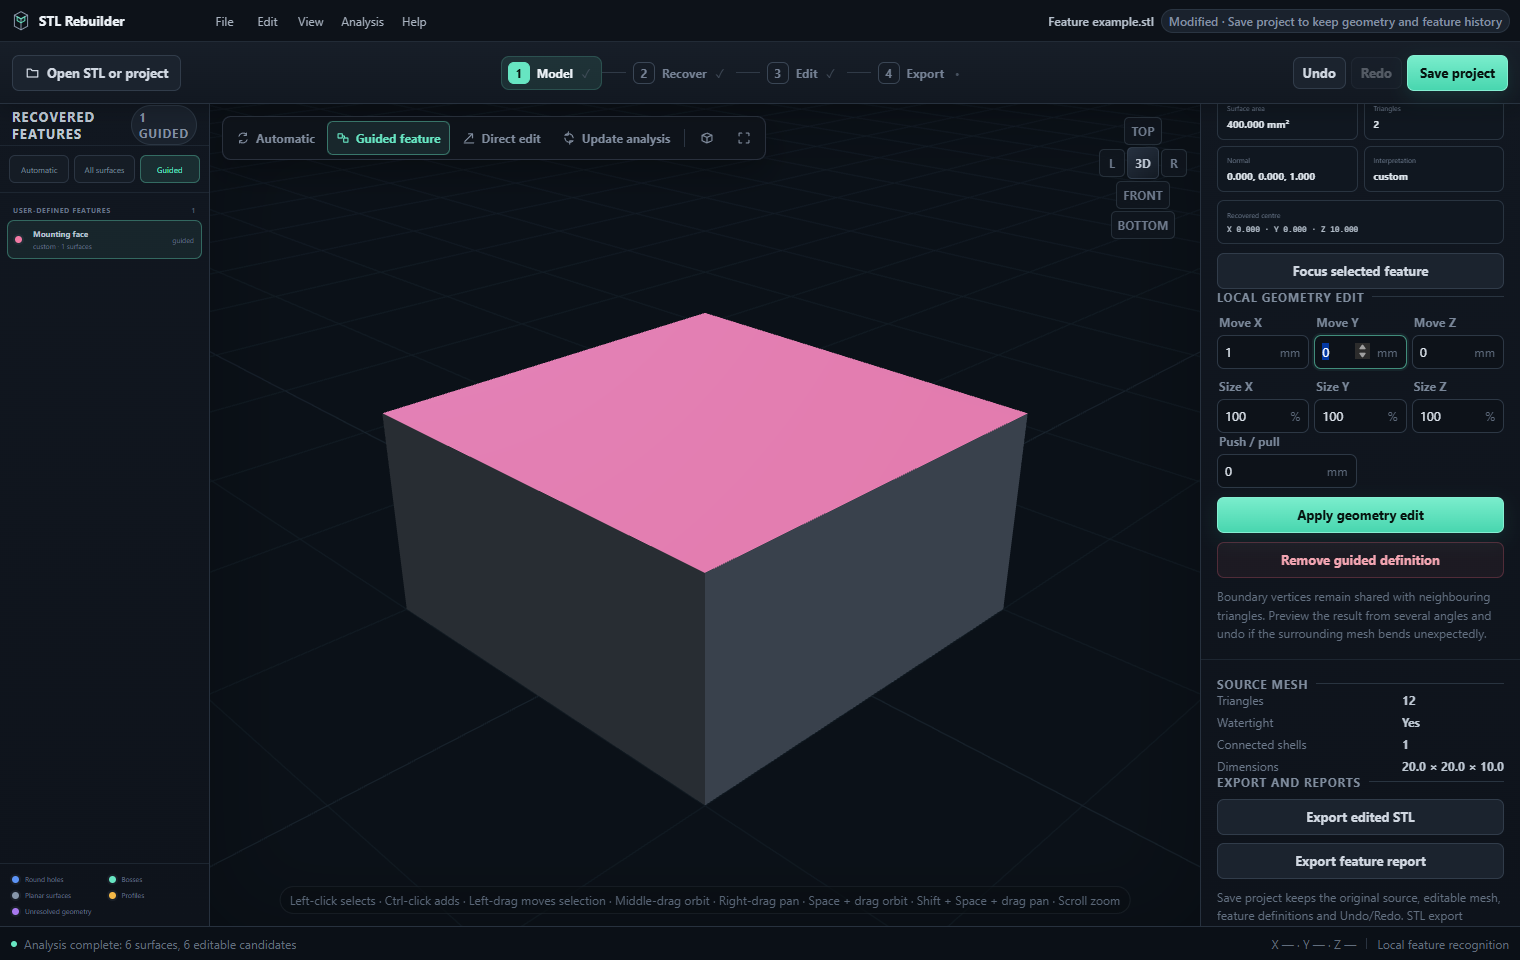
Task: Click the 1 GUIDED badge
Action: click(x=163, y=125)
